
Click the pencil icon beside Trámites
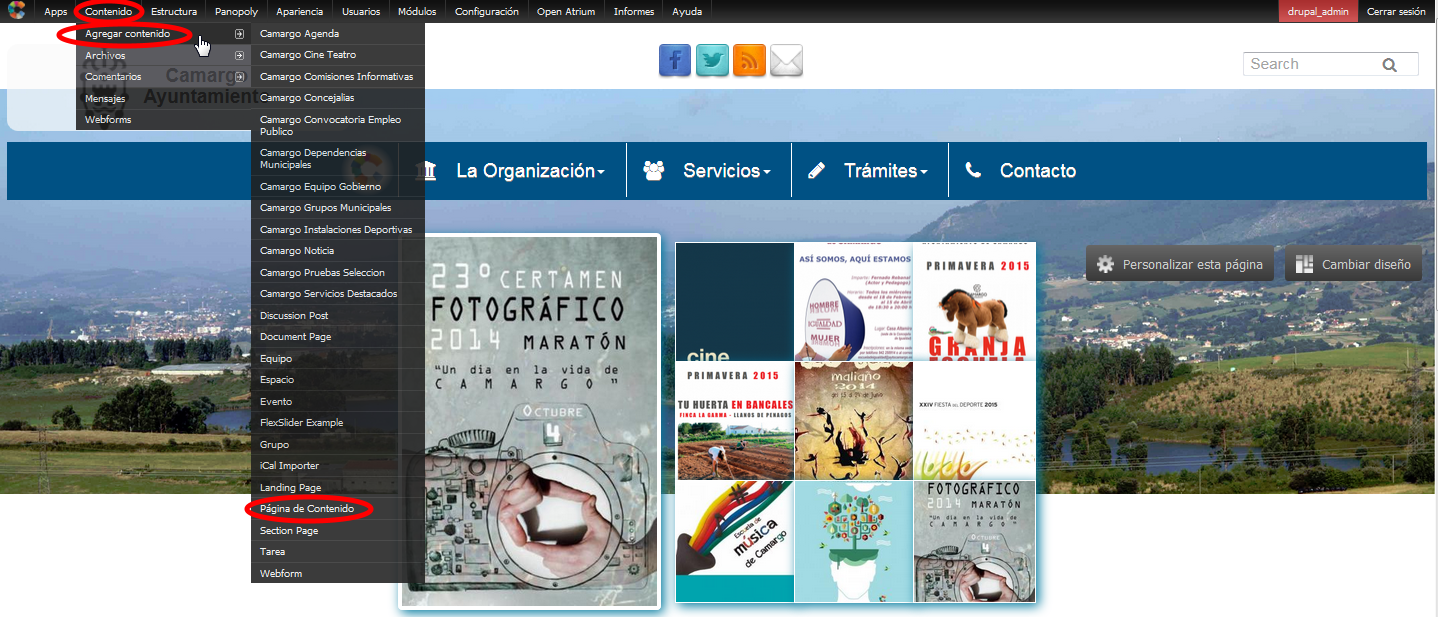[x=816, y=171]
